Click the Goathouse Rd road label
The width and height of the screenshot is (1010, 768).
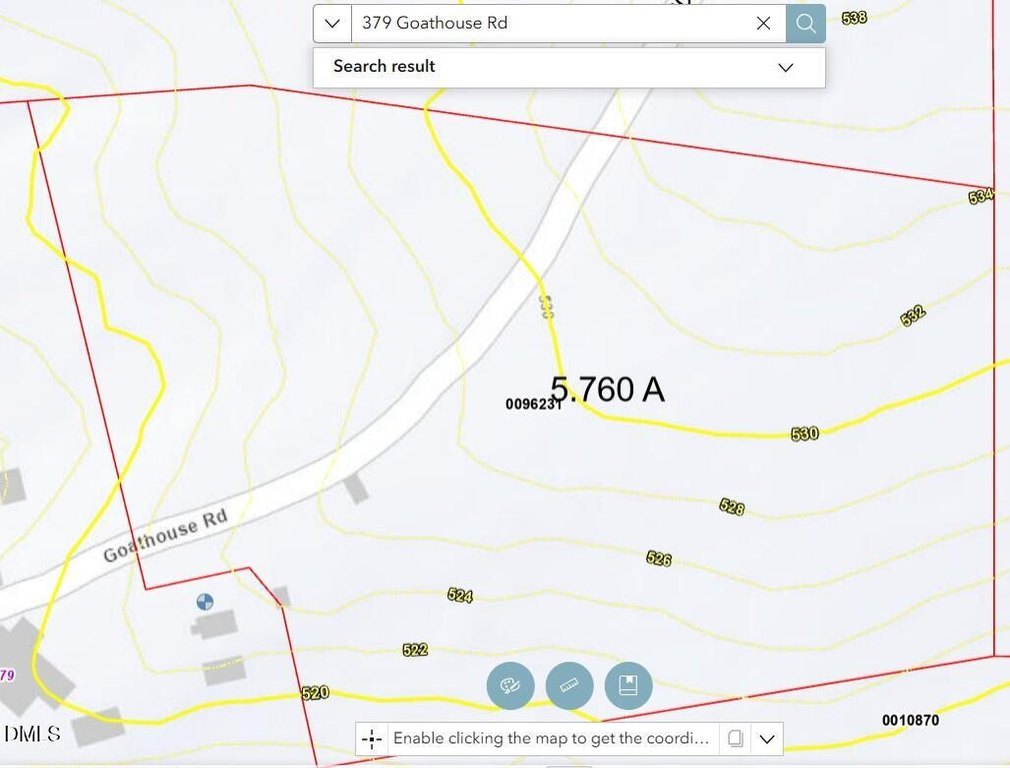[x=166, y=535]
